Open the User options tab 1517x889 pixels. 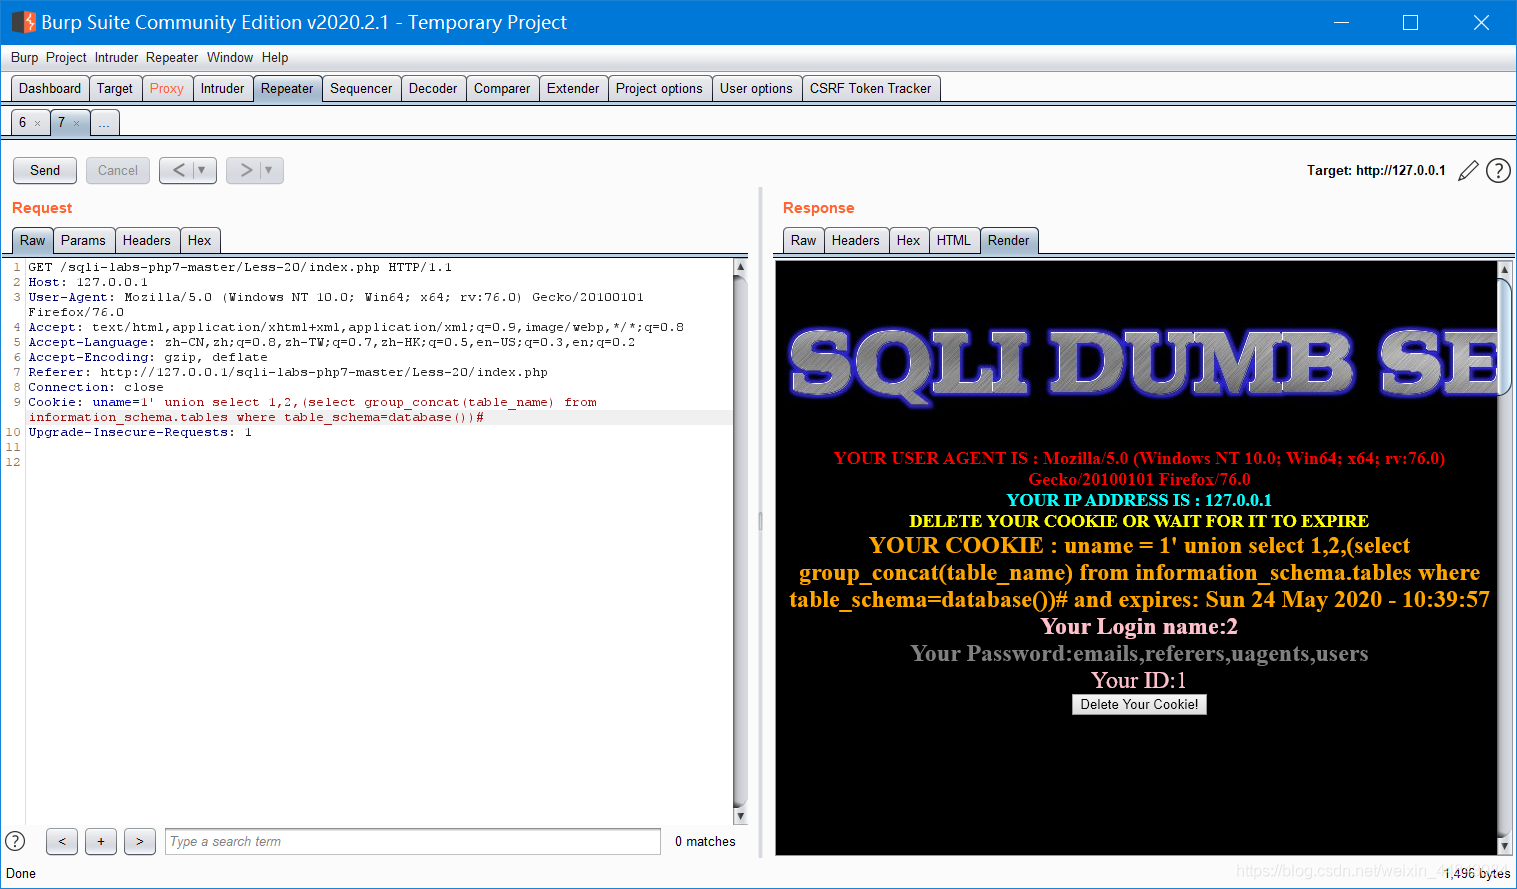coord(756,88)
